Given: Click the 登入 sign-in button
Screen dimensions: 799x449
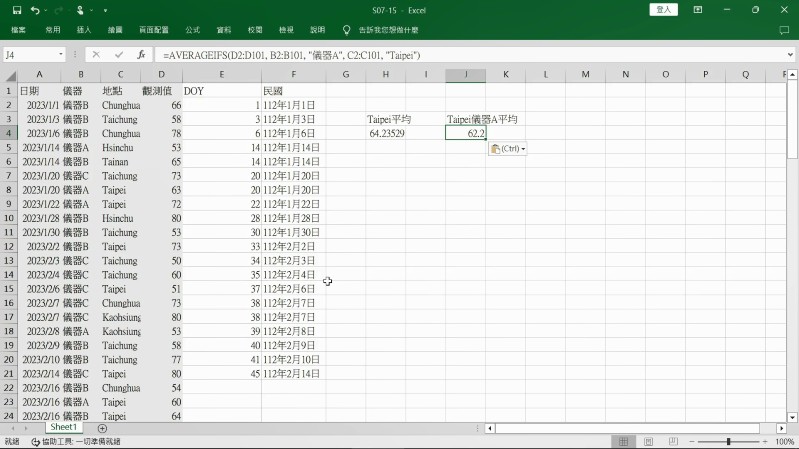Looking at the screenshot, I should [x=691, y=9].
